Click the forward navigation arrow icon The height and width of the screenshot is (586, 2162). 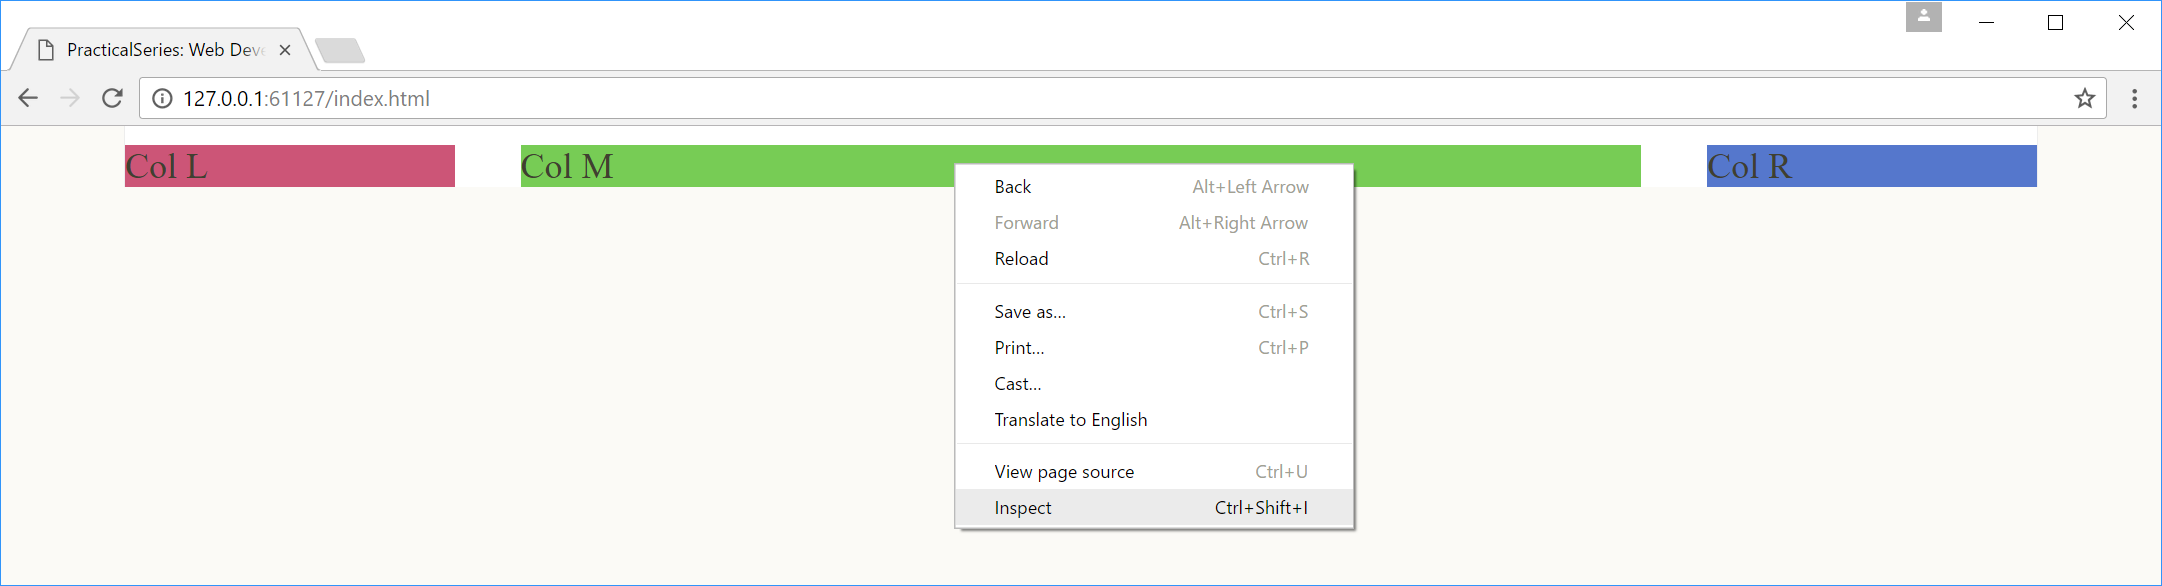[70, 98]
